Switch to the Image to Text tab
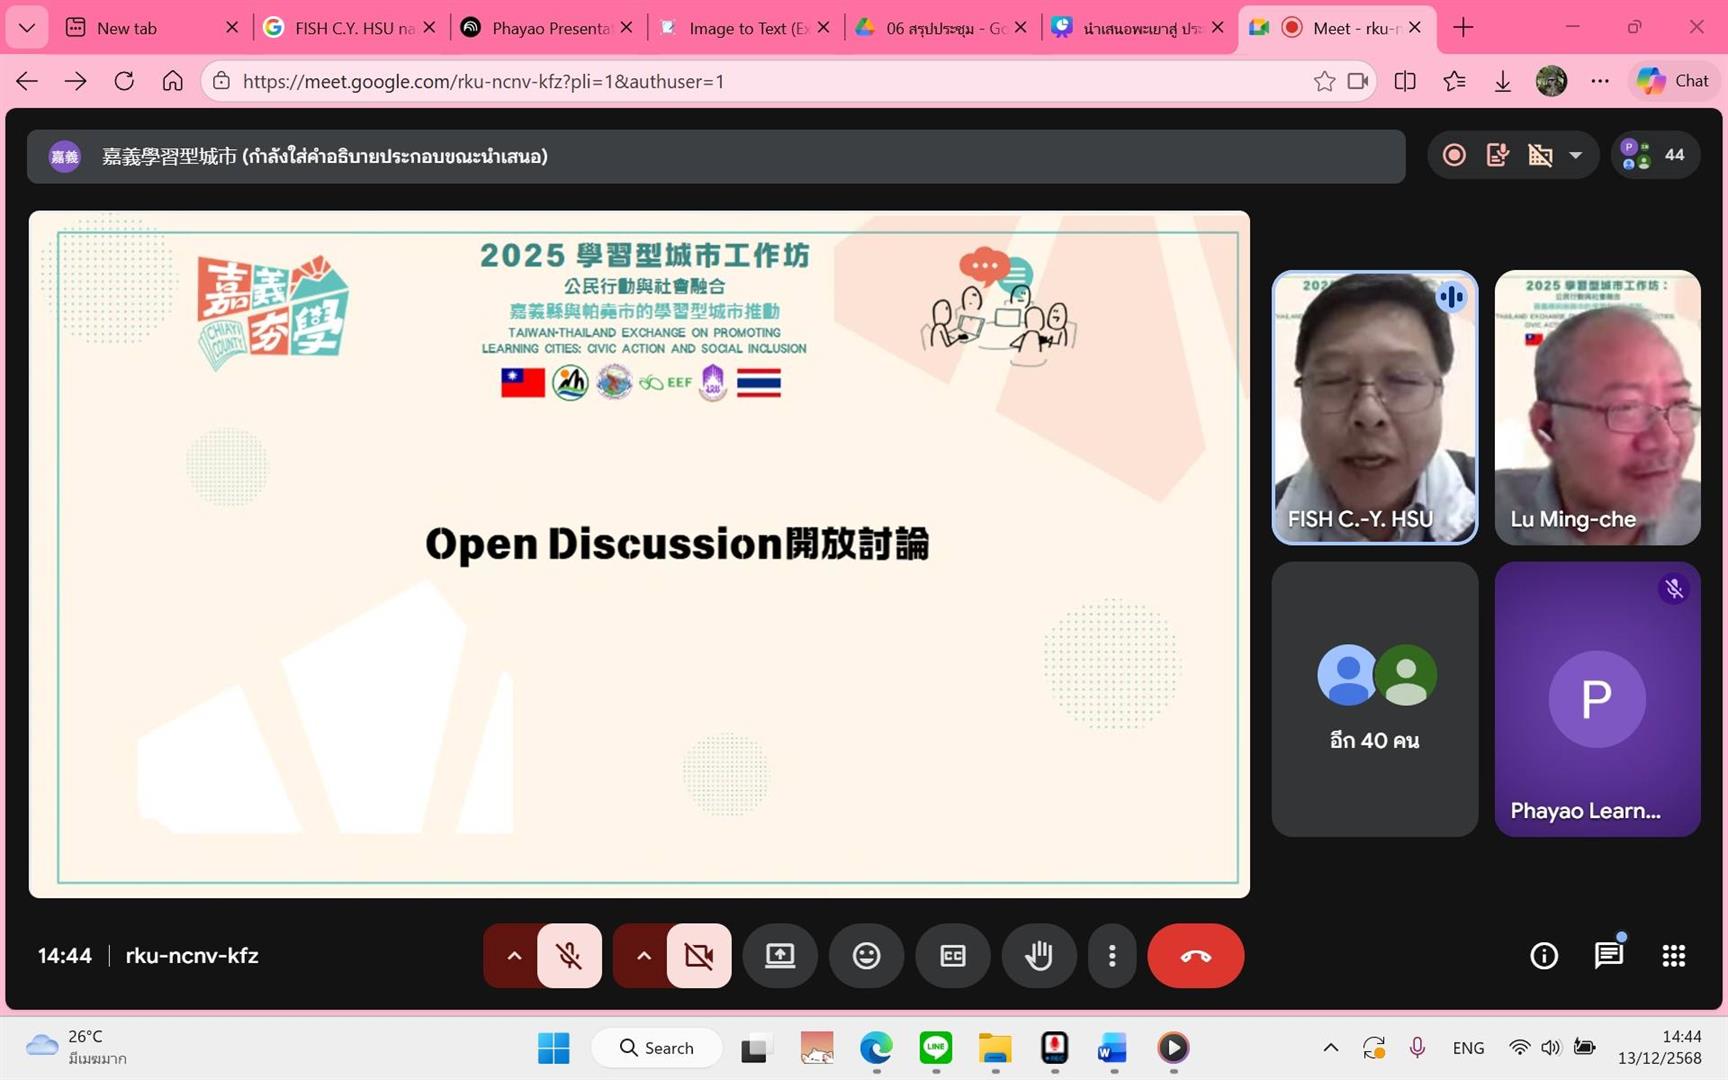 745,28
